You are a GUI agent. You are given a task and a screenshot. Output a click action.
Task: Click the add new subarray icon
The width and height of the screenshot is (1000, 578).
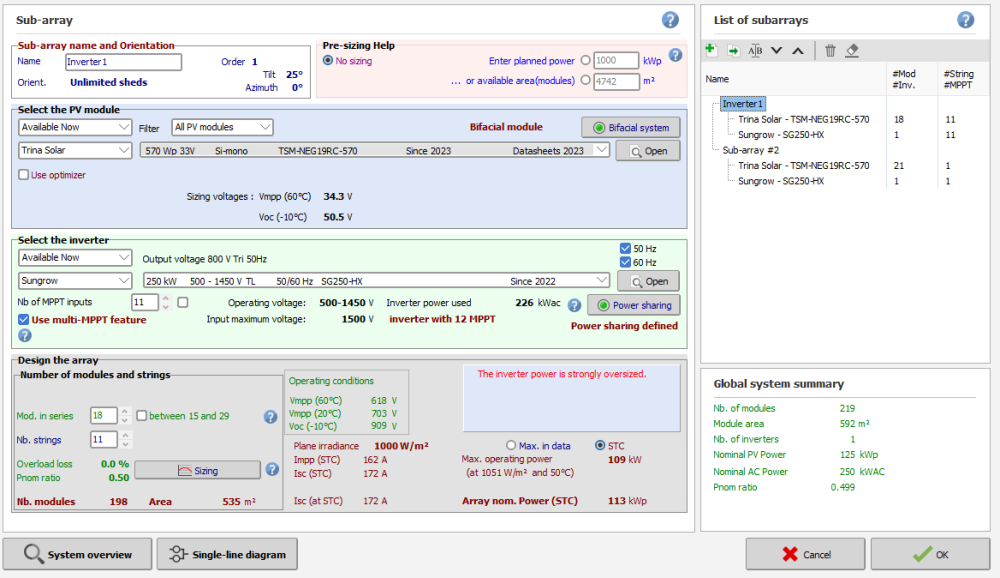711,50
